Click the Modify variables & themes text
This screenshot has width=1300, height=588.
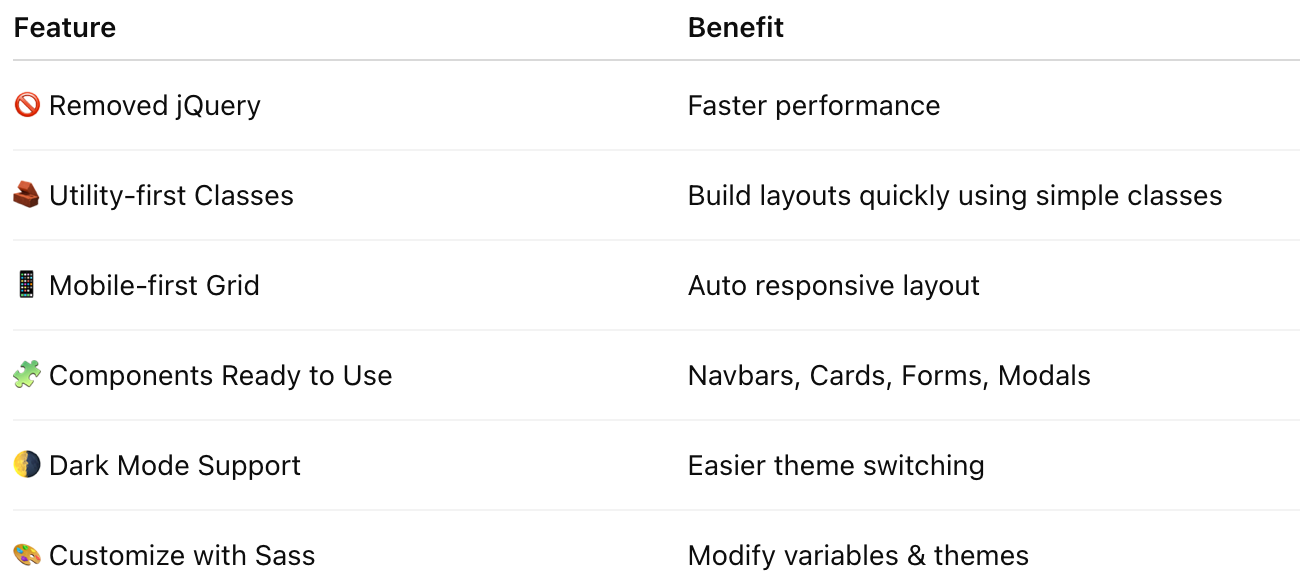click(858, 555)
